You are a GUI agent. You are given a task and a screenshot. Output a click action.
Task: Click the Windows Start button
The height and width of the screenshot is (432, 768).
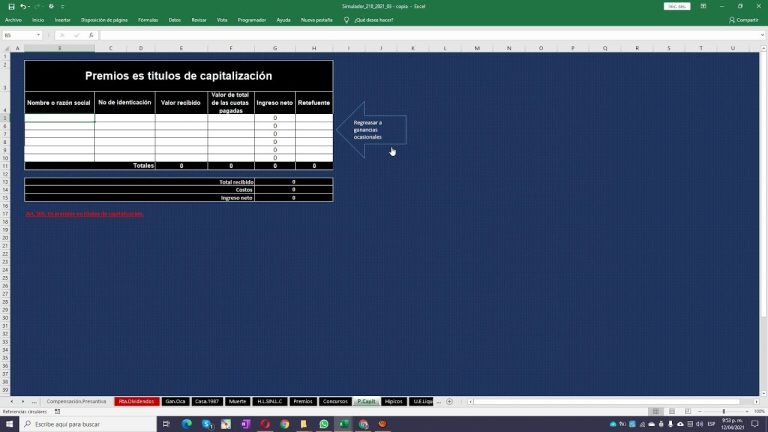8,424
